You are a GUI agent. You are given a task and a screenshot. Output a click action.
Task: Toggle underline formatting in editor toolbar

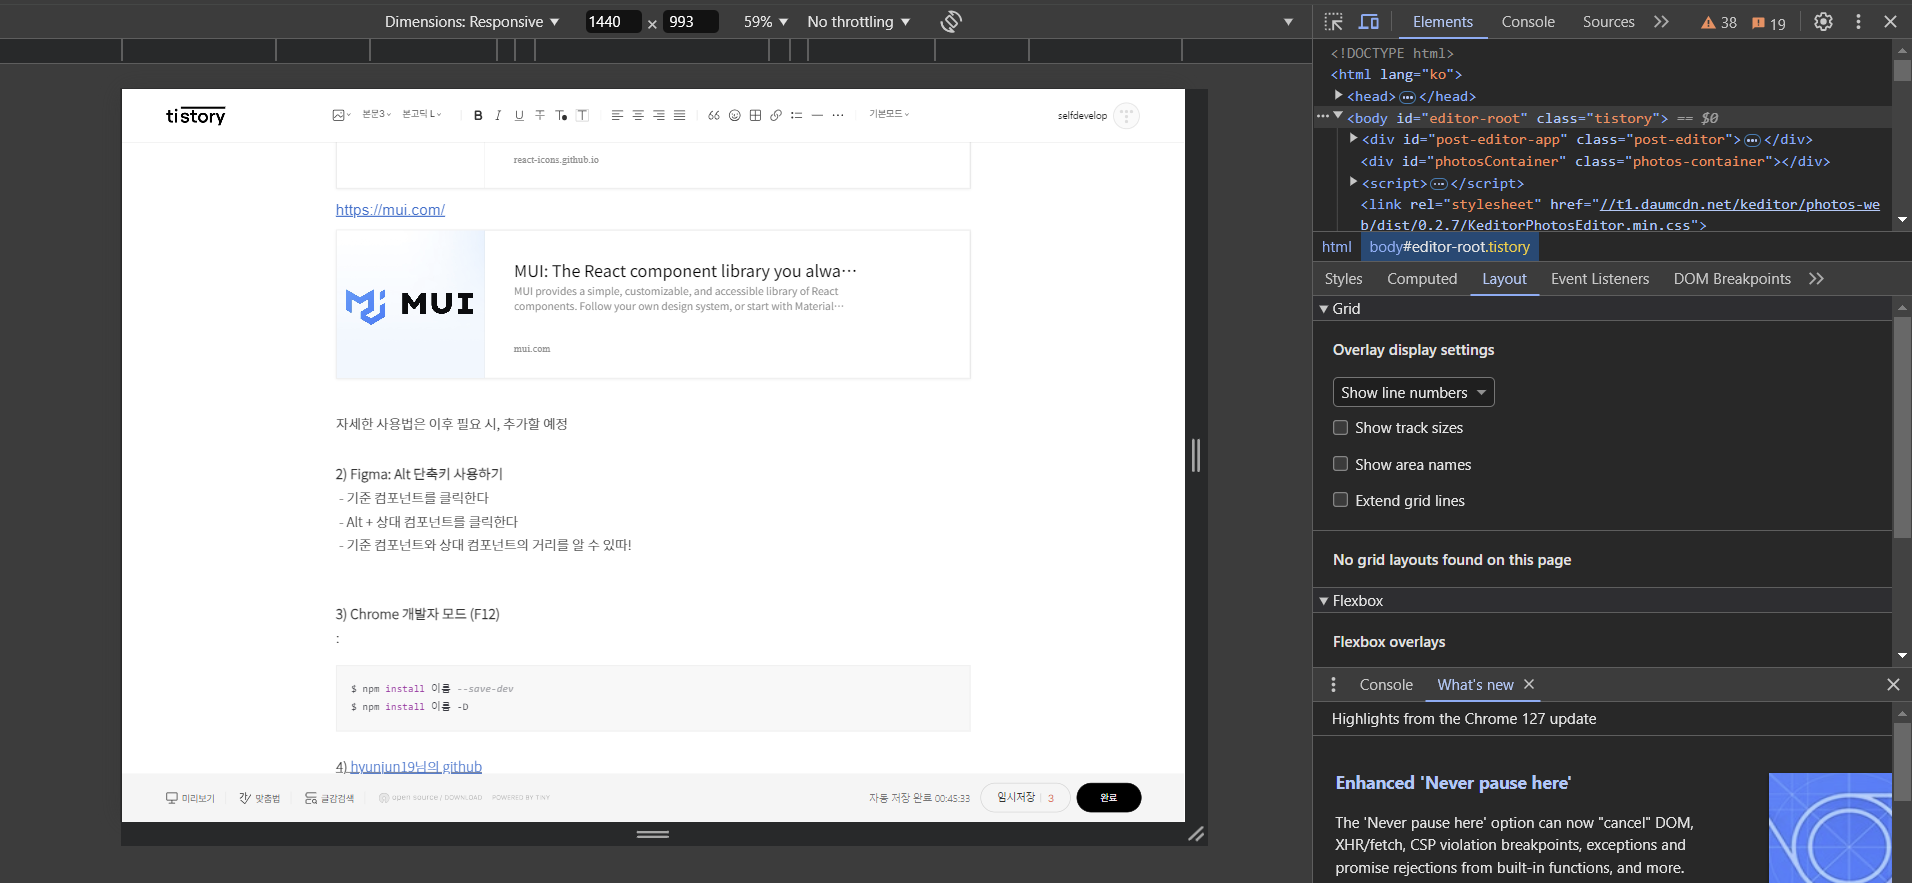pyautogui.click(x=519, y=115)
